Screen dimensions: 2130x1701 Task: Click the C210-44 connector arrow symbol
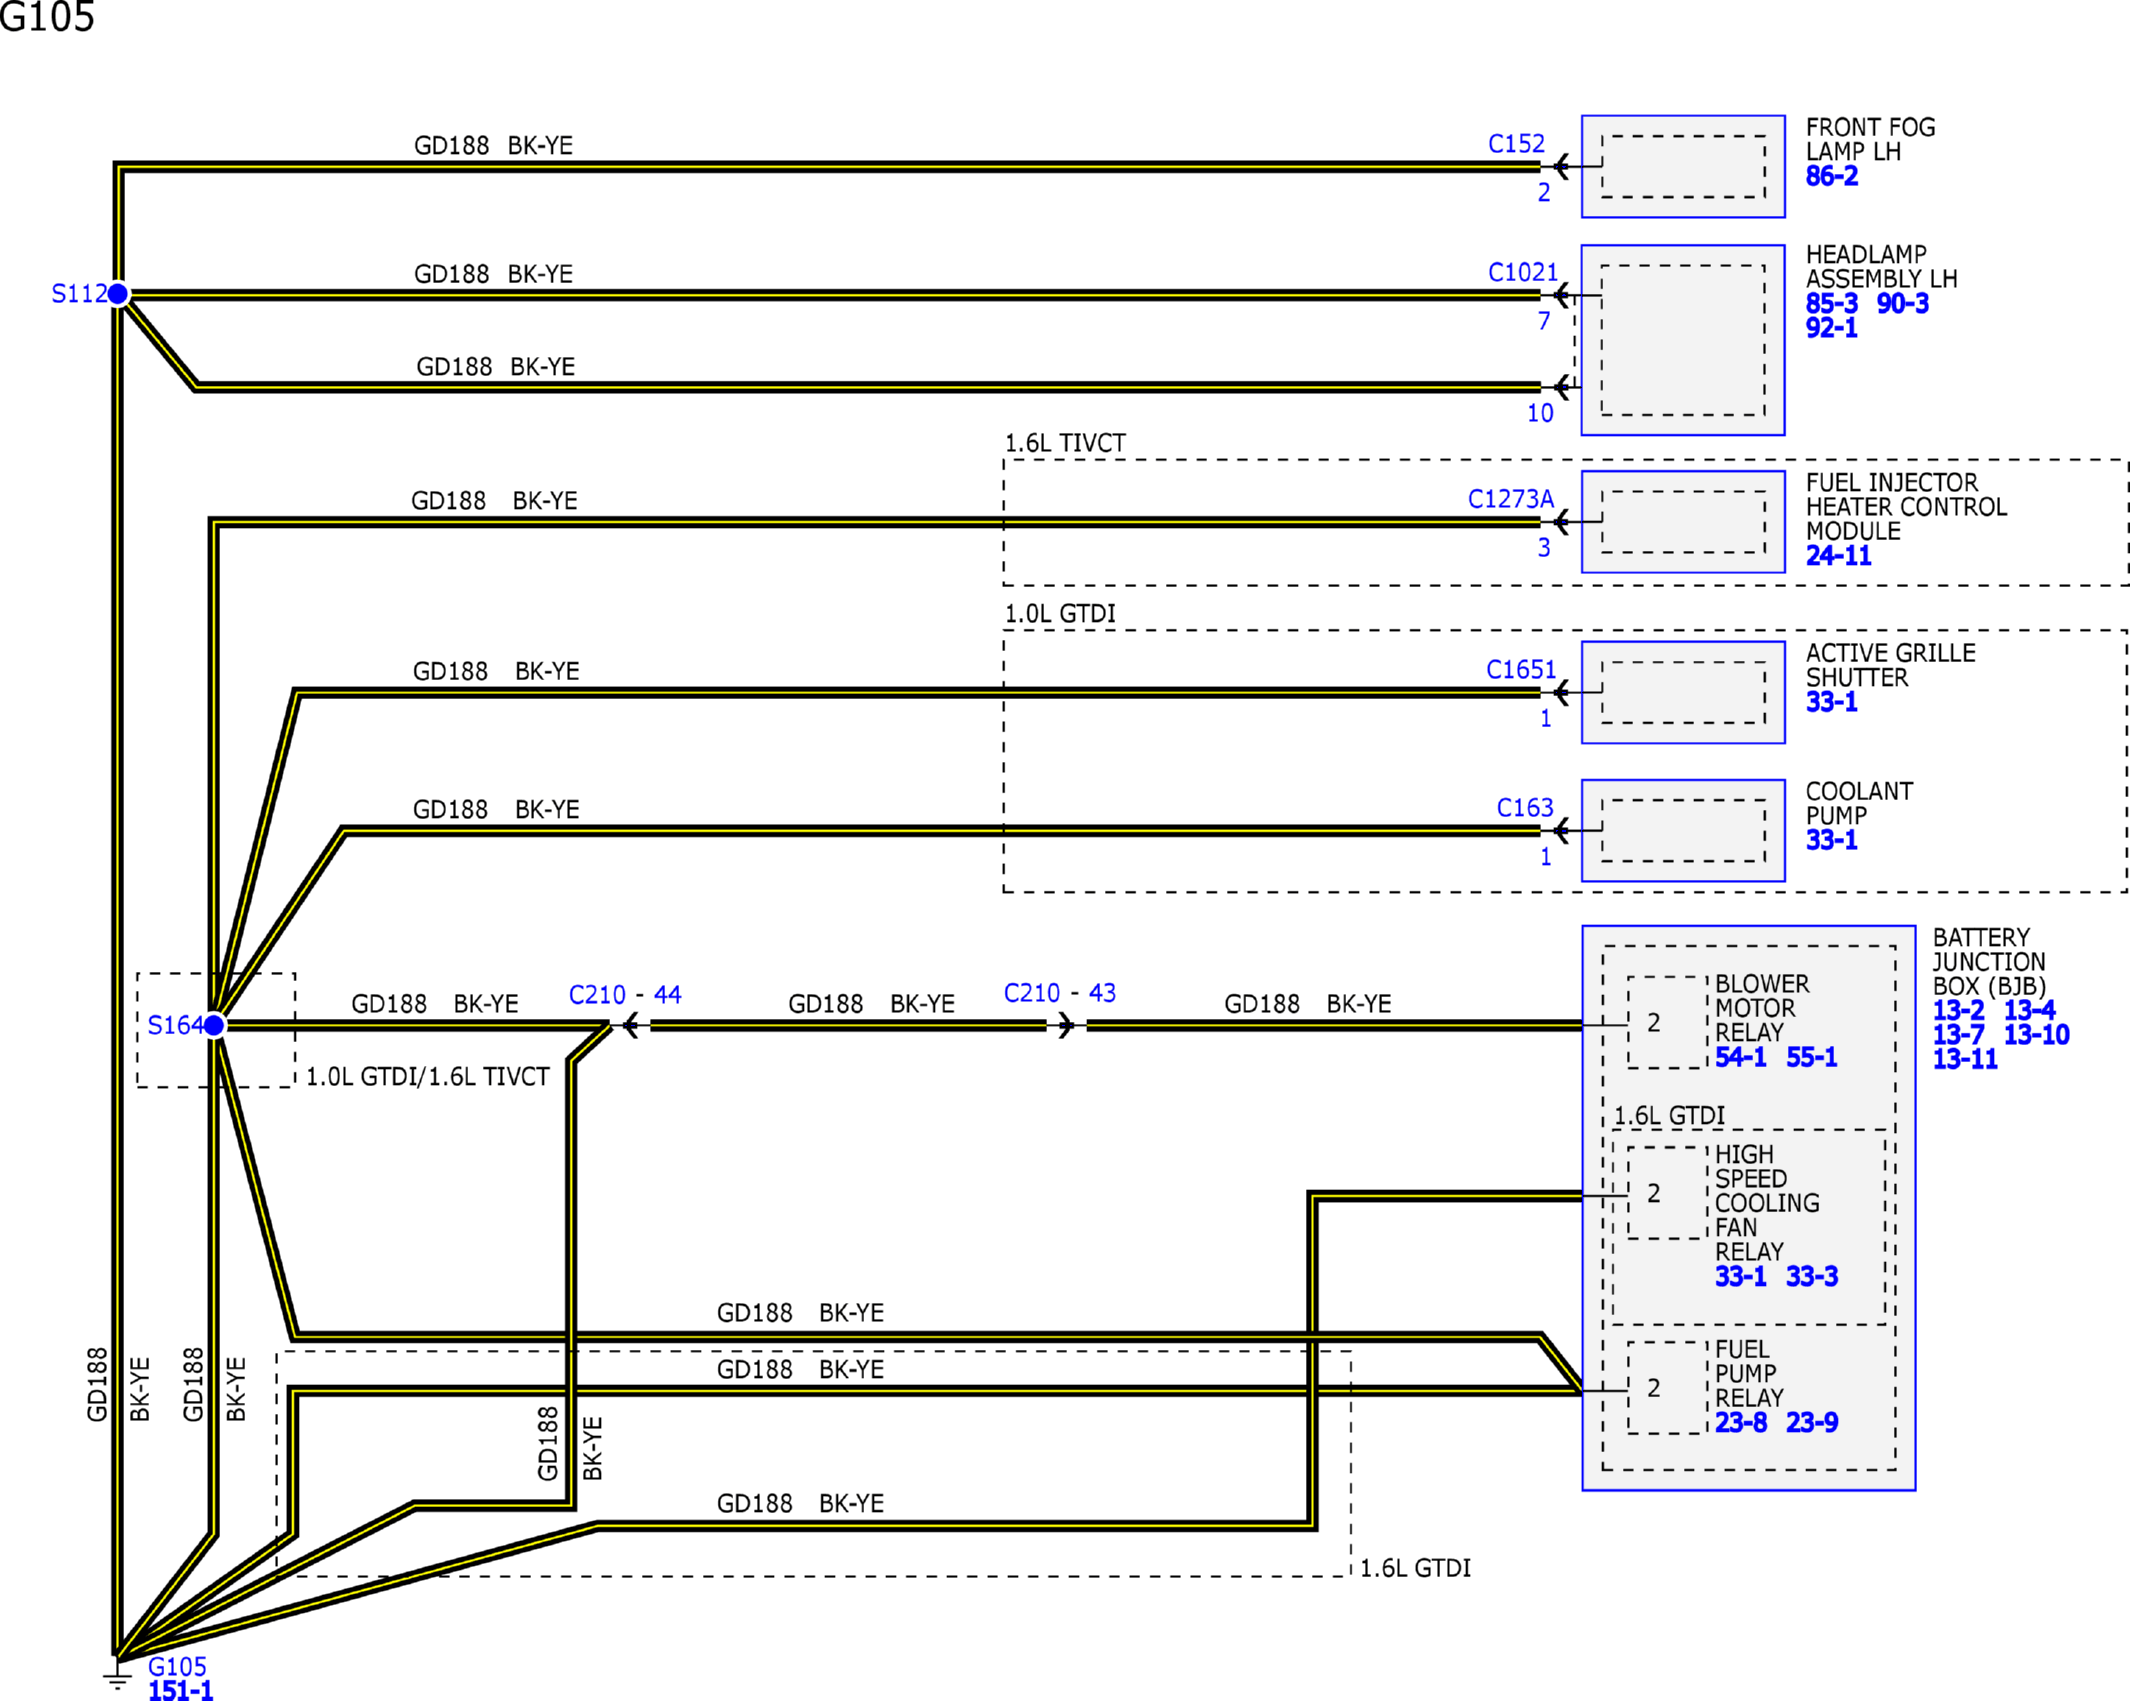[x=630, y=1025]
